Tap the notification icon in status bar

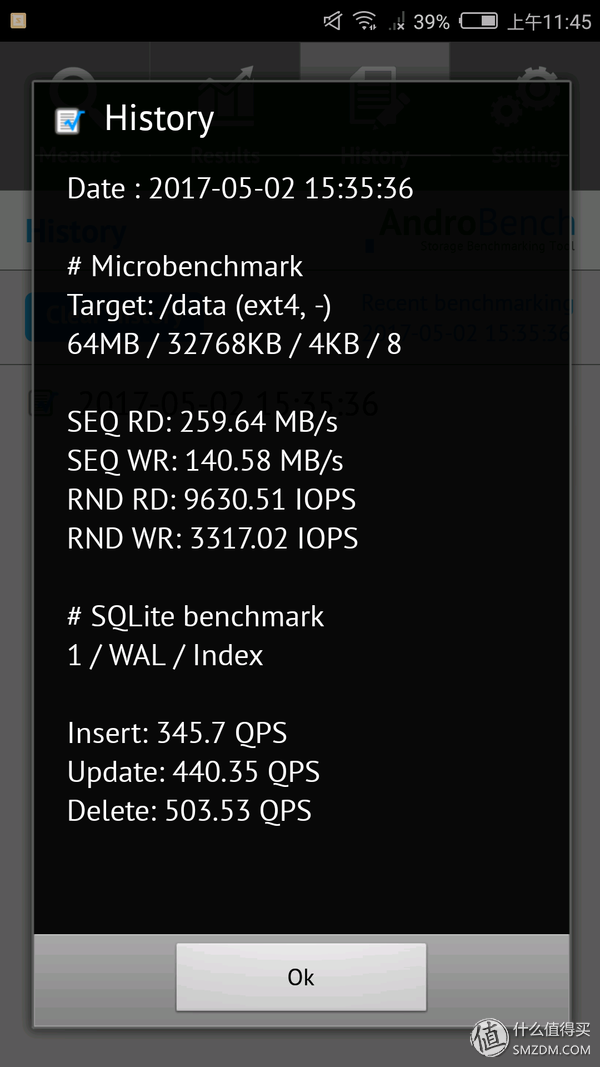coord(18,21)
